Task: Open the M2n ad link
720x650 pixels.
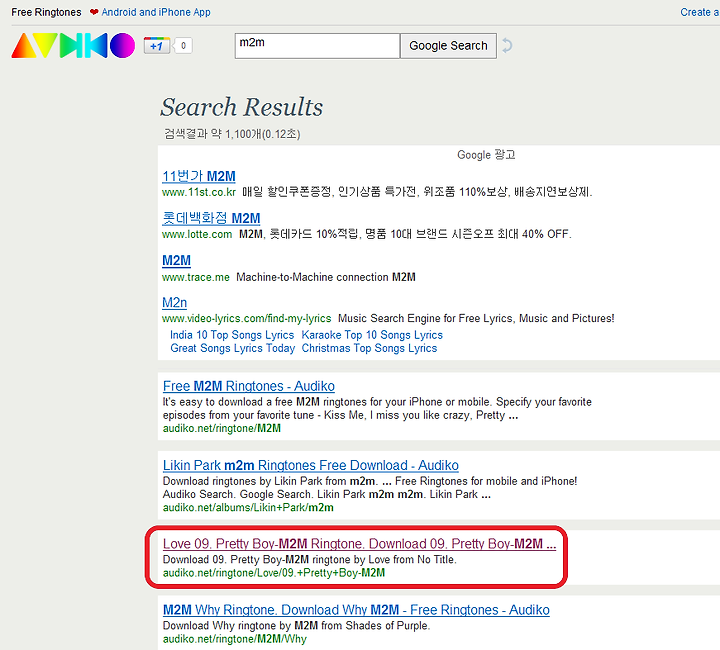Action: 174,303
